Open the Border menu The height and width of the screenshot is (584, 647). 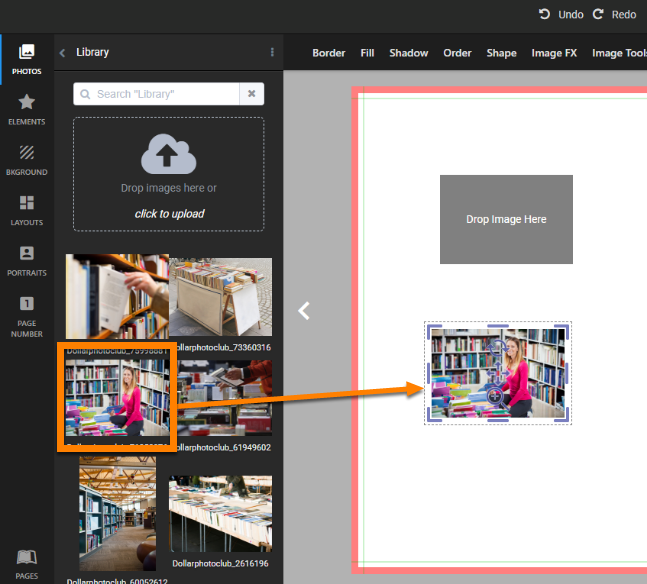coord(328,53)
